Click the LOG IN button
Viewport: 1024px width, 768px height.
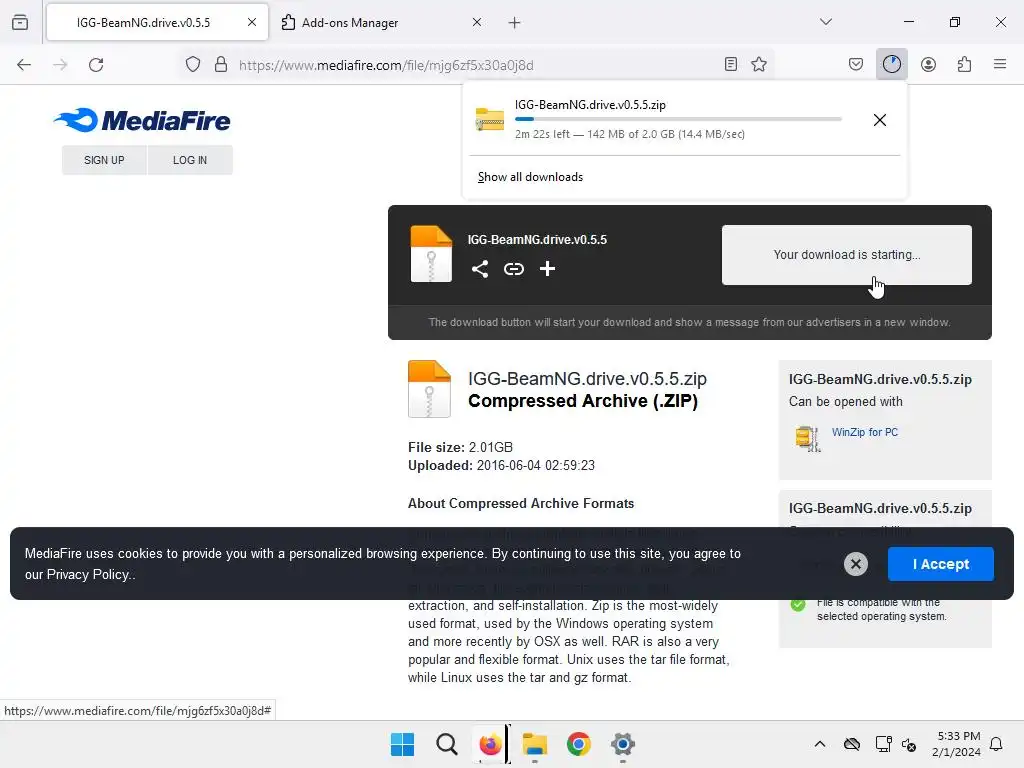(190, 160)
